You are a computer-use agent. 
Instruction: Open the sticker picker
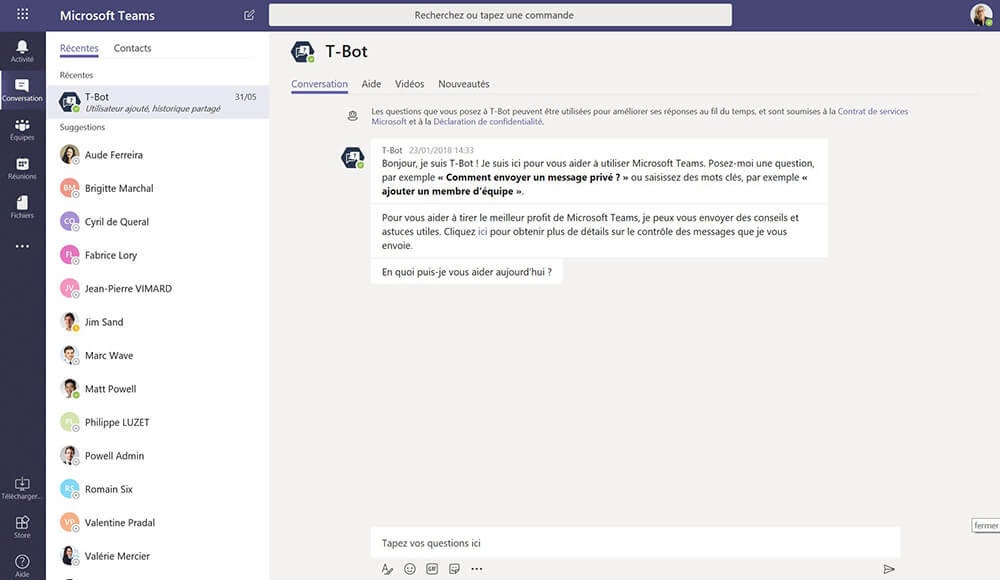(455, 568)
